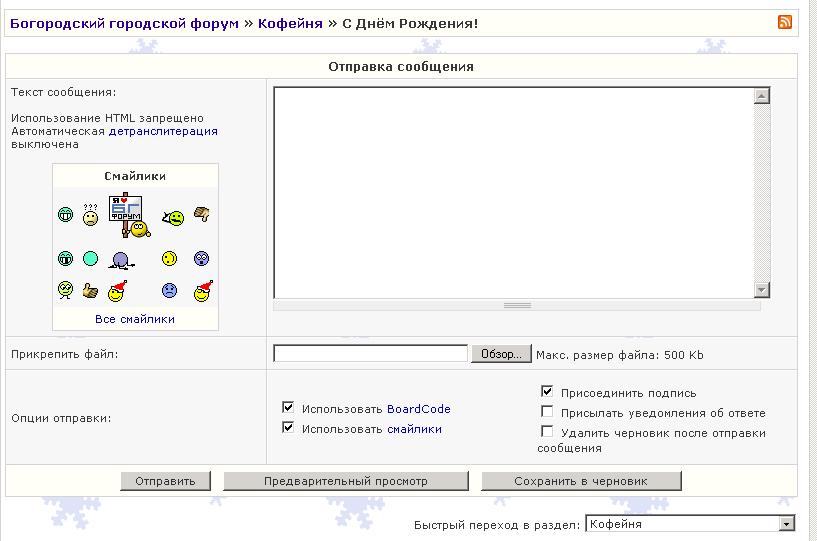The image size is (817, 541).
Task: Click the 'Обзор...' file browse button
Action: (x=500, y=354)
